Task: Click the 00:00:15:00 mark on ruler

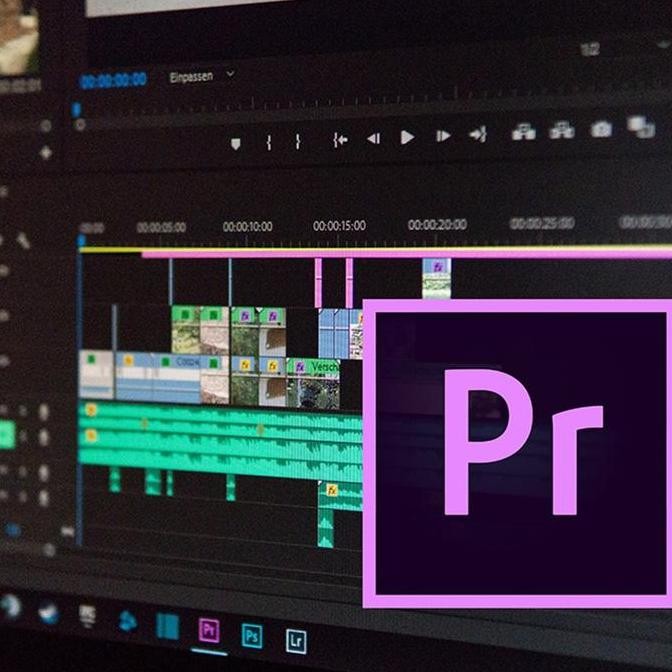Action: click(x=339, y=225)
